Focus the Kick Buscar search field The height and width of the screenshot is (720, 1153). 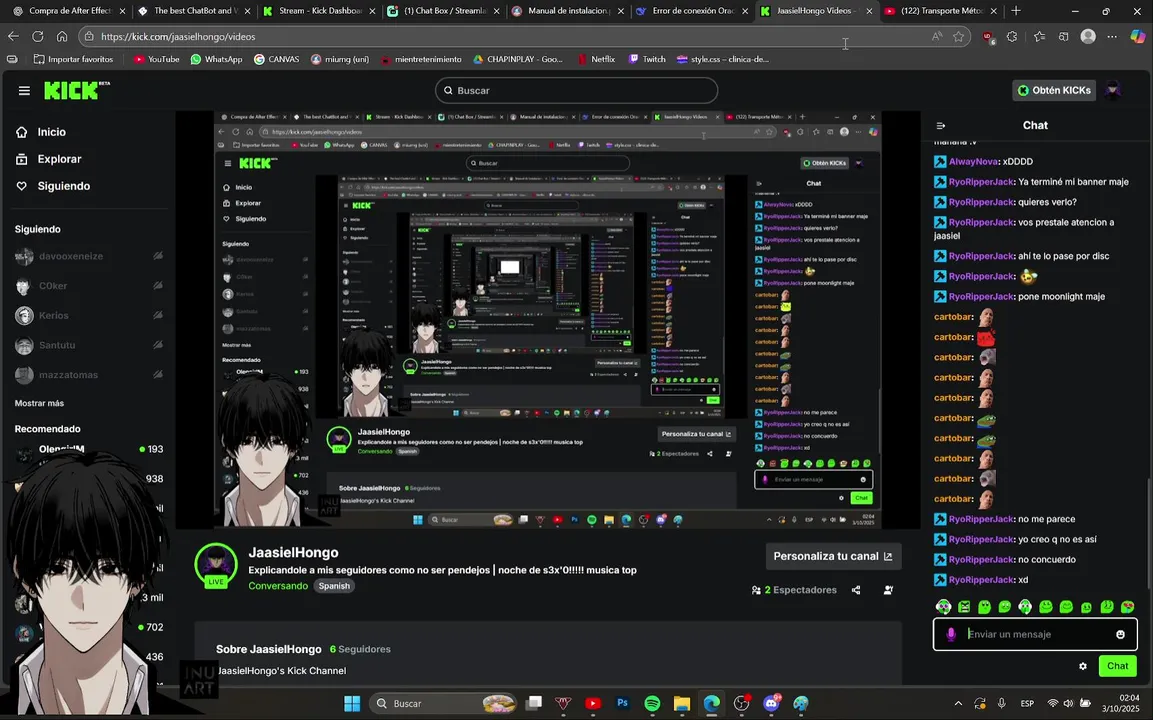pyautogui.click(x=576, y=90)
